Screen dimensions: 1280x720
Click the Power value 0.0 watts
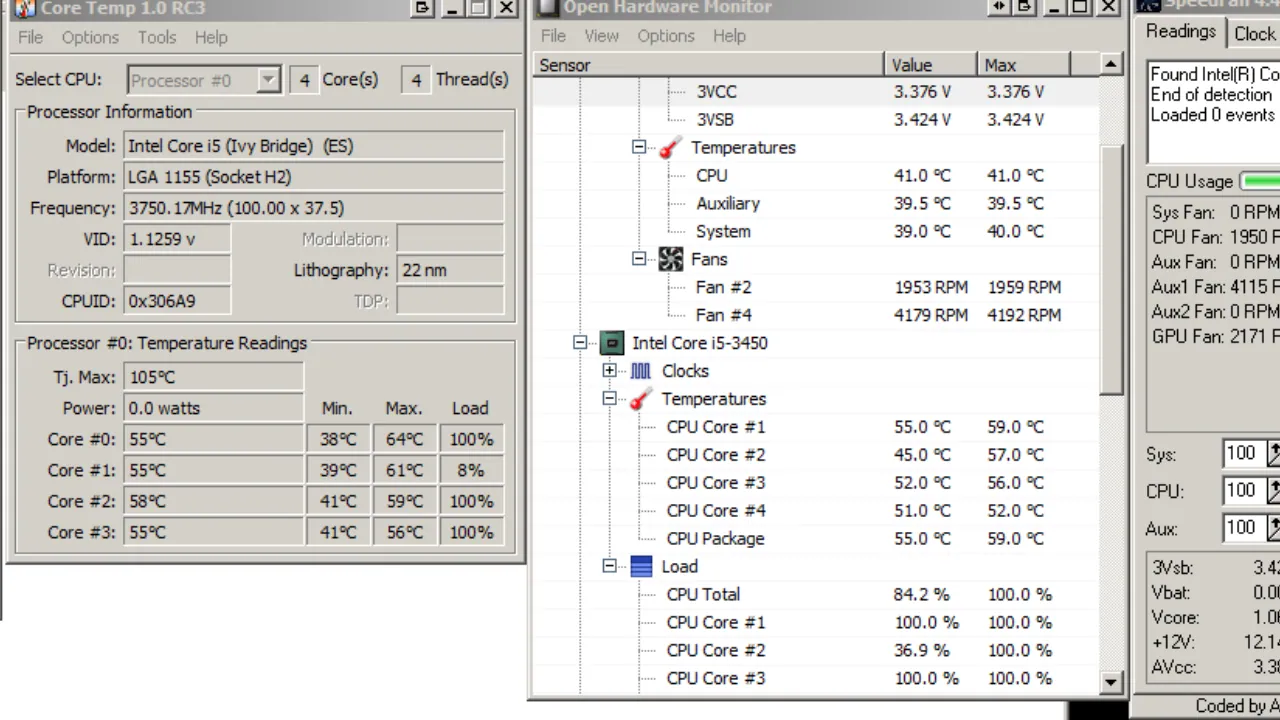coord(213,408)
